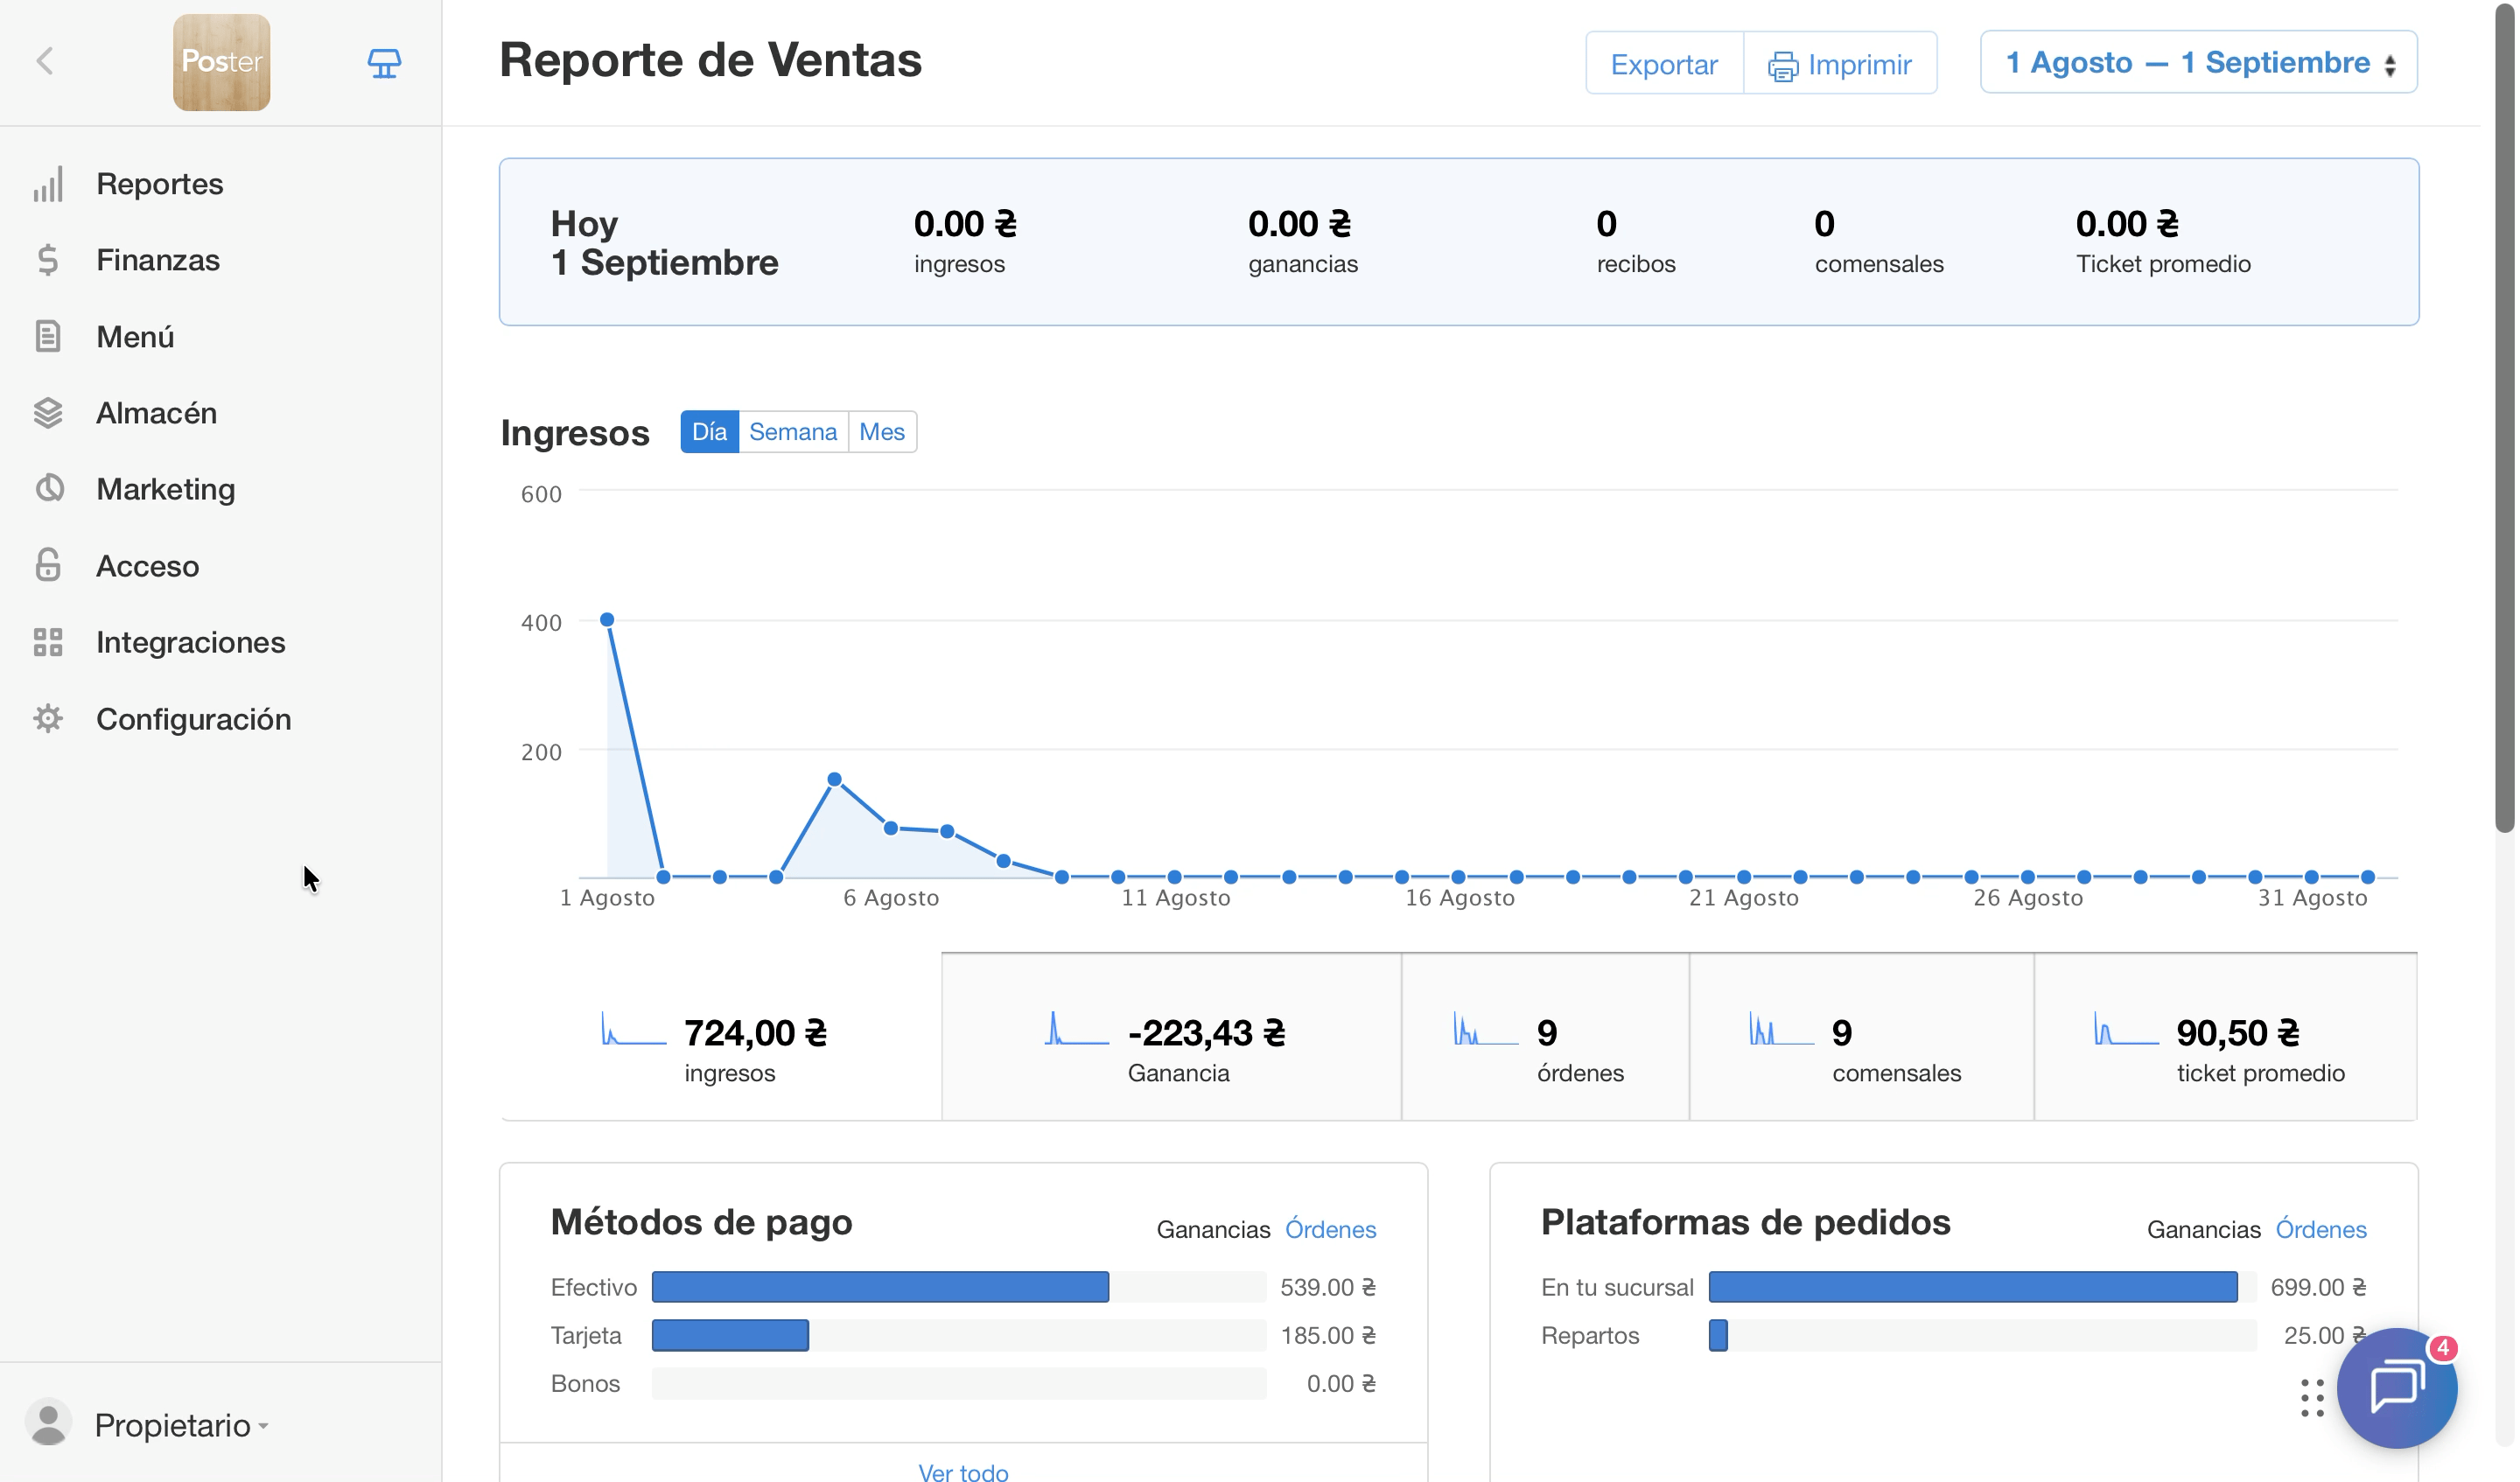Select the 724,00 ingresos metric tab
This screenshot has width=2520, height=1482.
pyautogui.click(x=721, y=1037)
